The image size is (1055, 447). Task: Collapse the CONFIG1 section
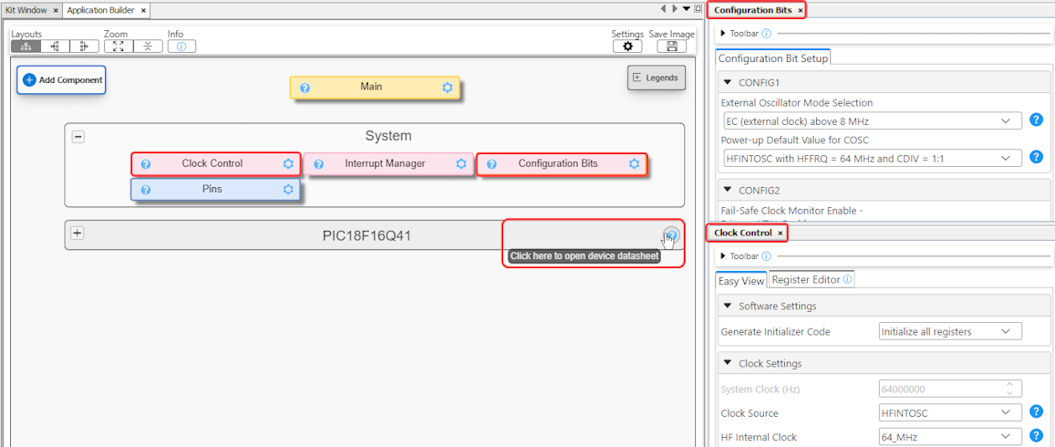pyautogui.click(x=728, y=83)
